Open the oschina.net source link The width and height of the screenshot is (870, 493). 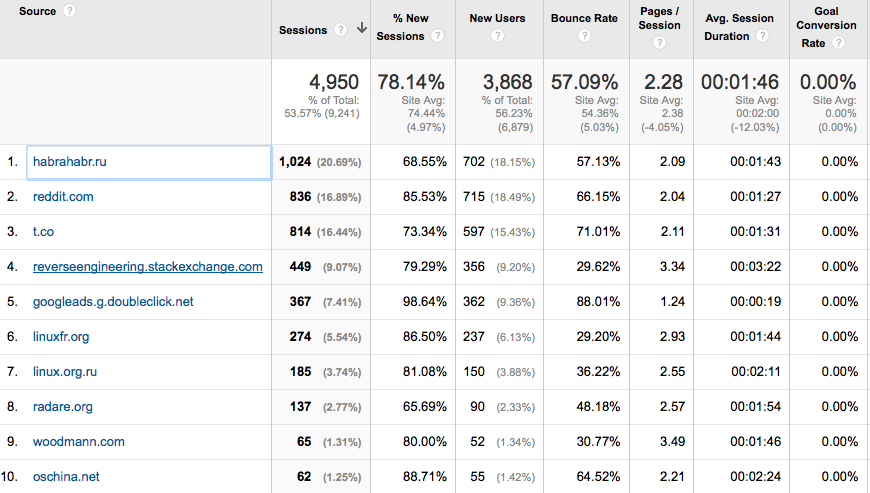click(x=66, y=476)
